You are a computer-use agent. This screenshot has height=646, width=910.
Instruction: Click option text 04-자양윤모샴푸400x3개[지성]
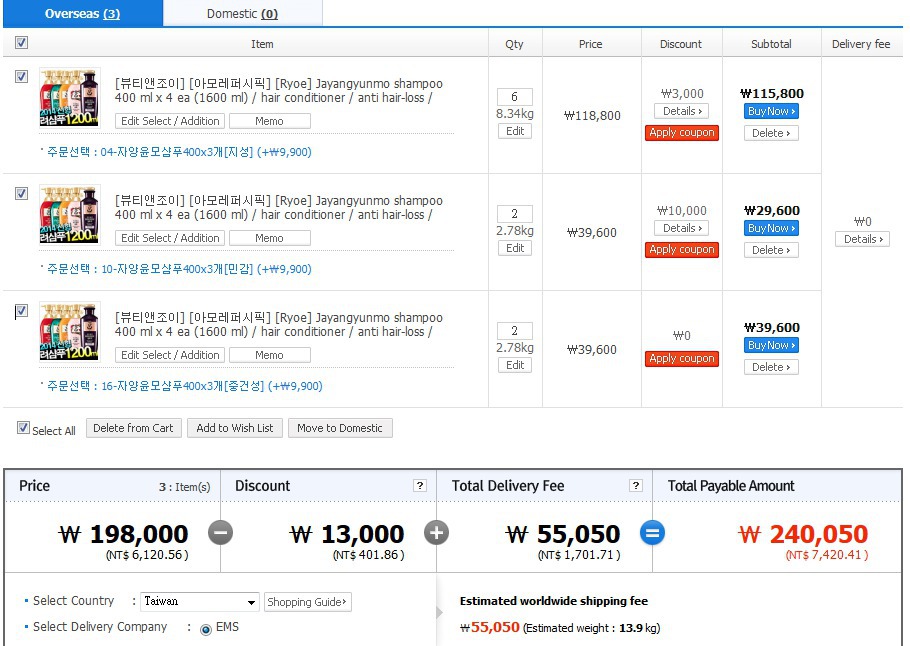pos(177,152)
